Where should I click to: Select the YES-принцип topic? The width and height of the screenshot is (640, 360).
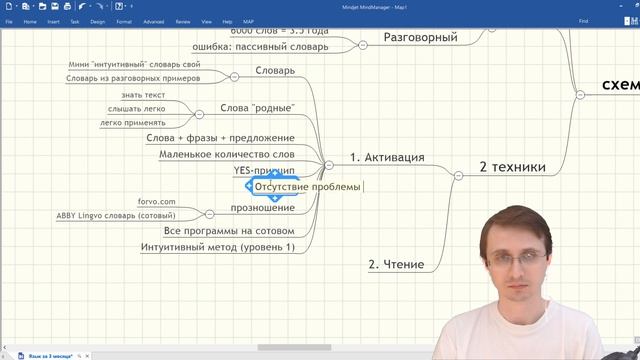tap(264, 170)
